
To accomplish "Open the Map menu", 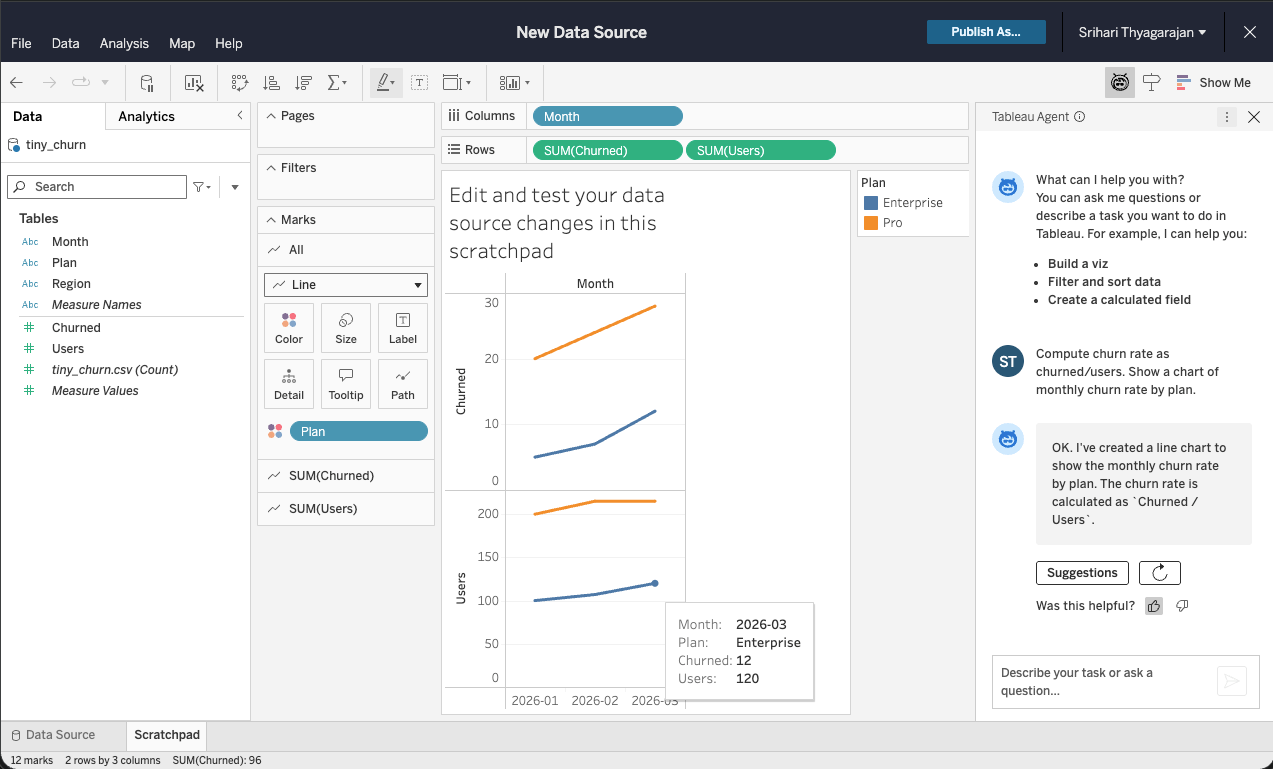I will tap(182, 43).
